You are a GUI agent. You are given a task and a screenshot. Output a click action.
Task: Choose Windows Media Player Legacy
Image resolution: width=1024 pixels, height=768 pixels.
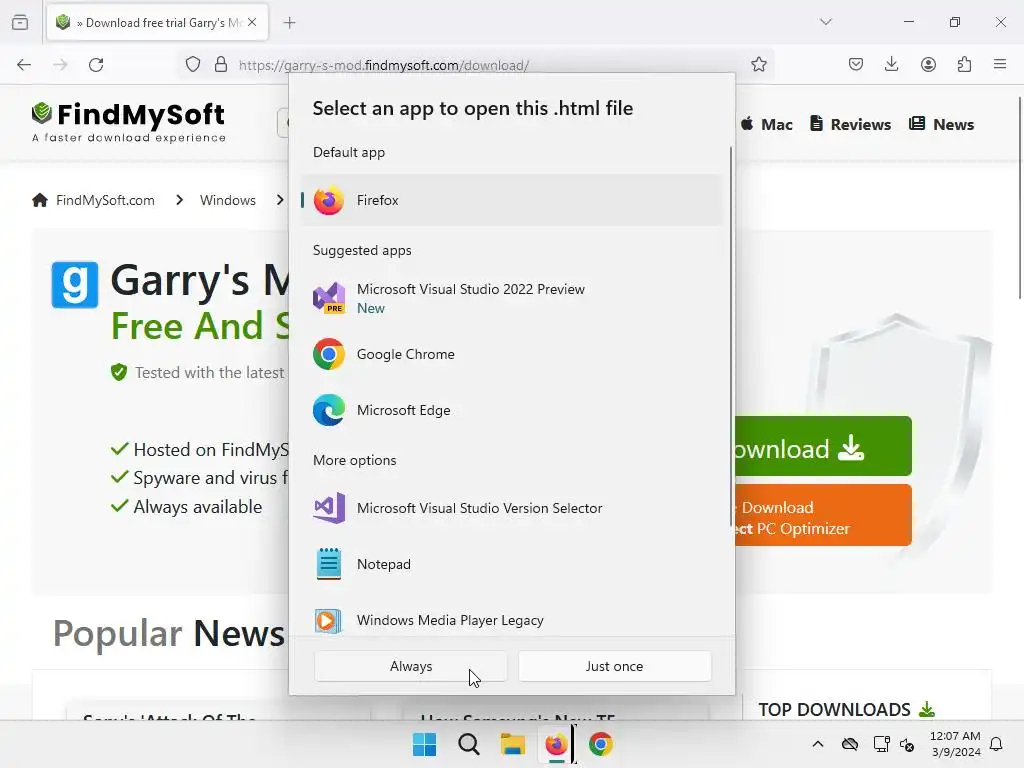pos(511,620)
